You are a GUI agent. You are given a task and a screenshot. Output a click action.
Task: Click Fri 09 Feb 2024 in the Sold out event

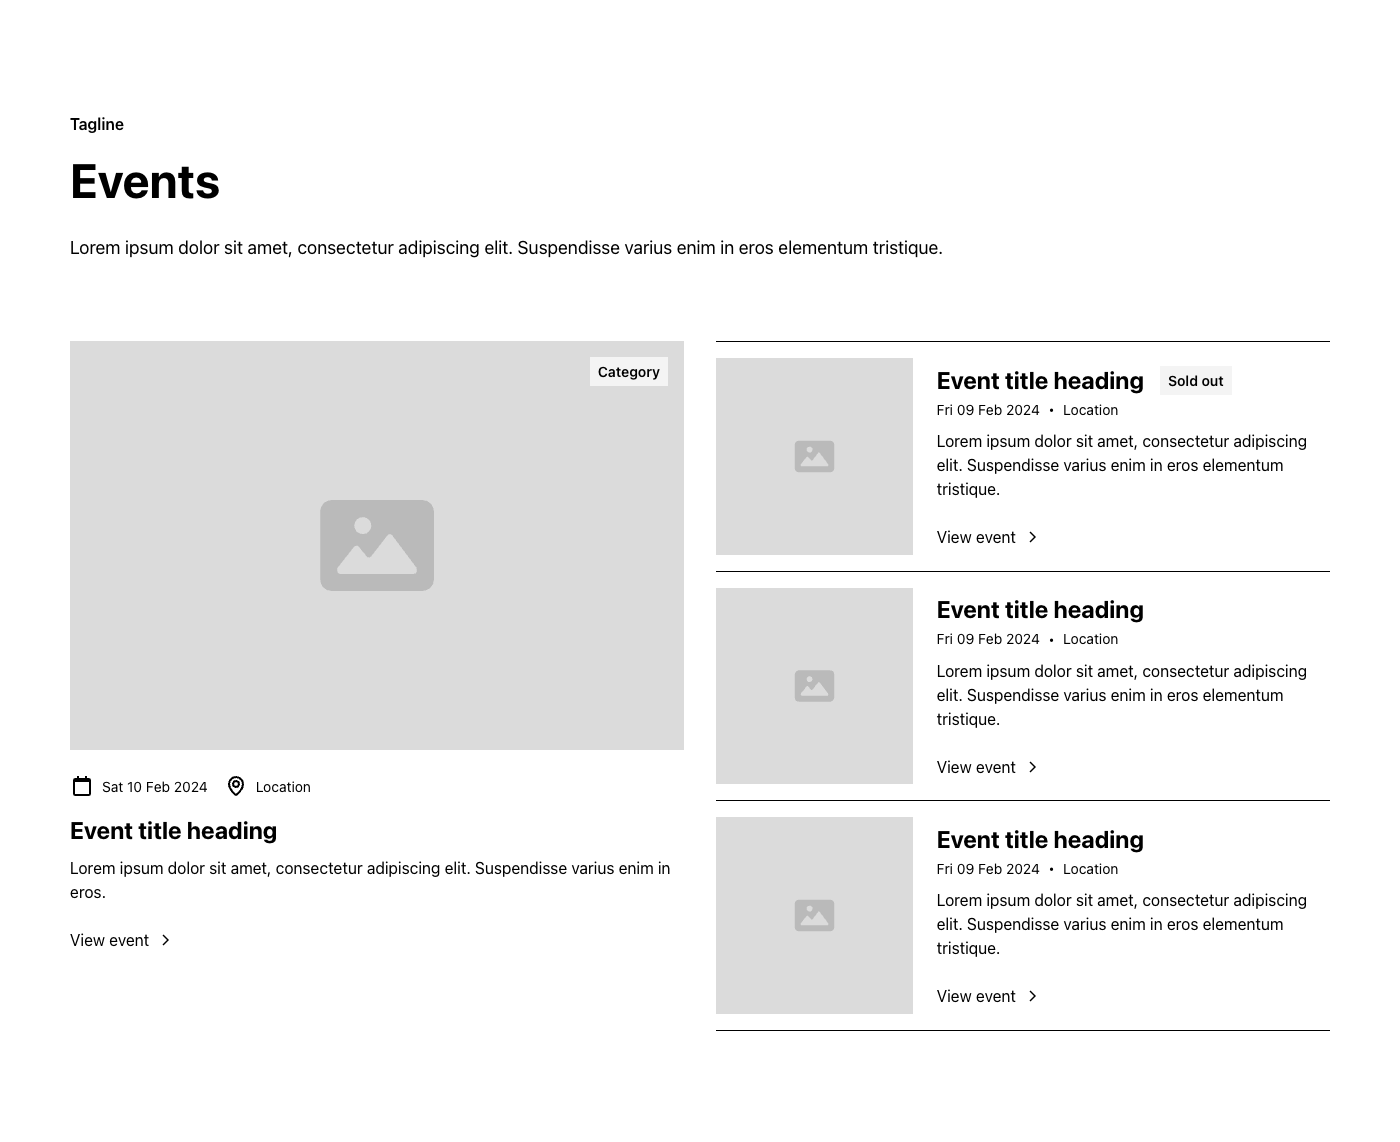[x=988, y=410]
